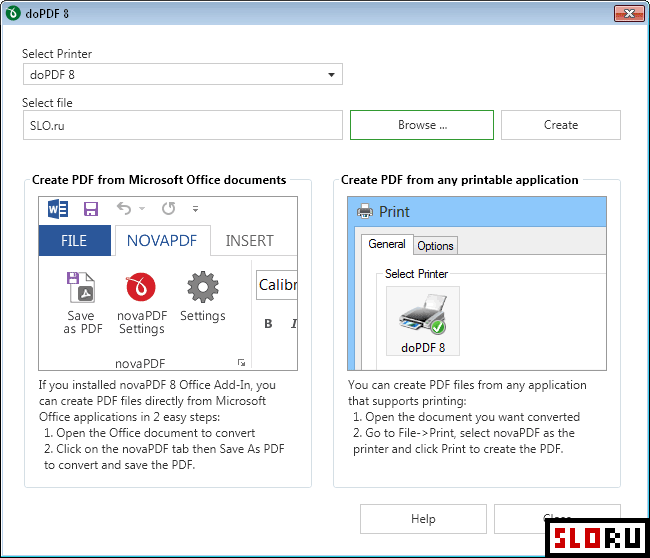The image size is (650, 558).
Task: Click the Browse button
Action: pos(422,125)
